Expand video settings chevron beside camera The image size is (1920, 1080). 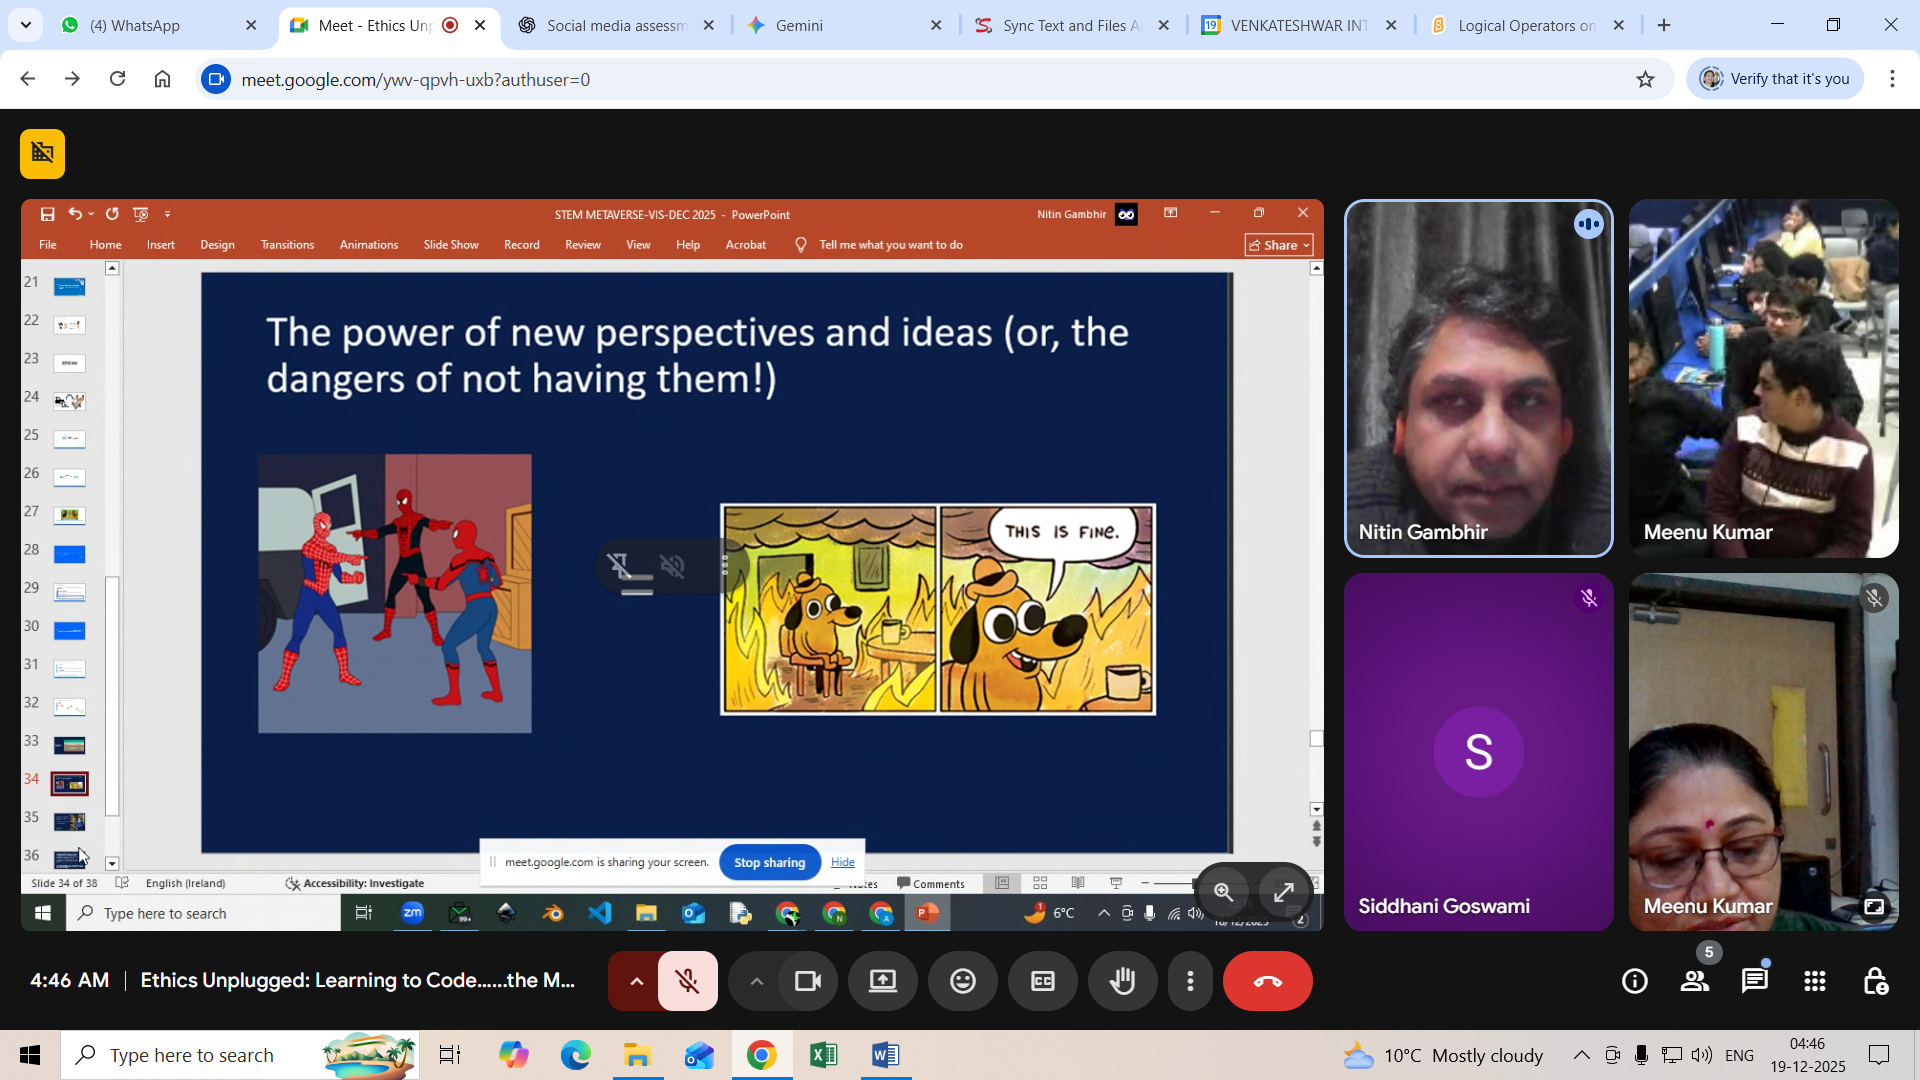(757, 981)
